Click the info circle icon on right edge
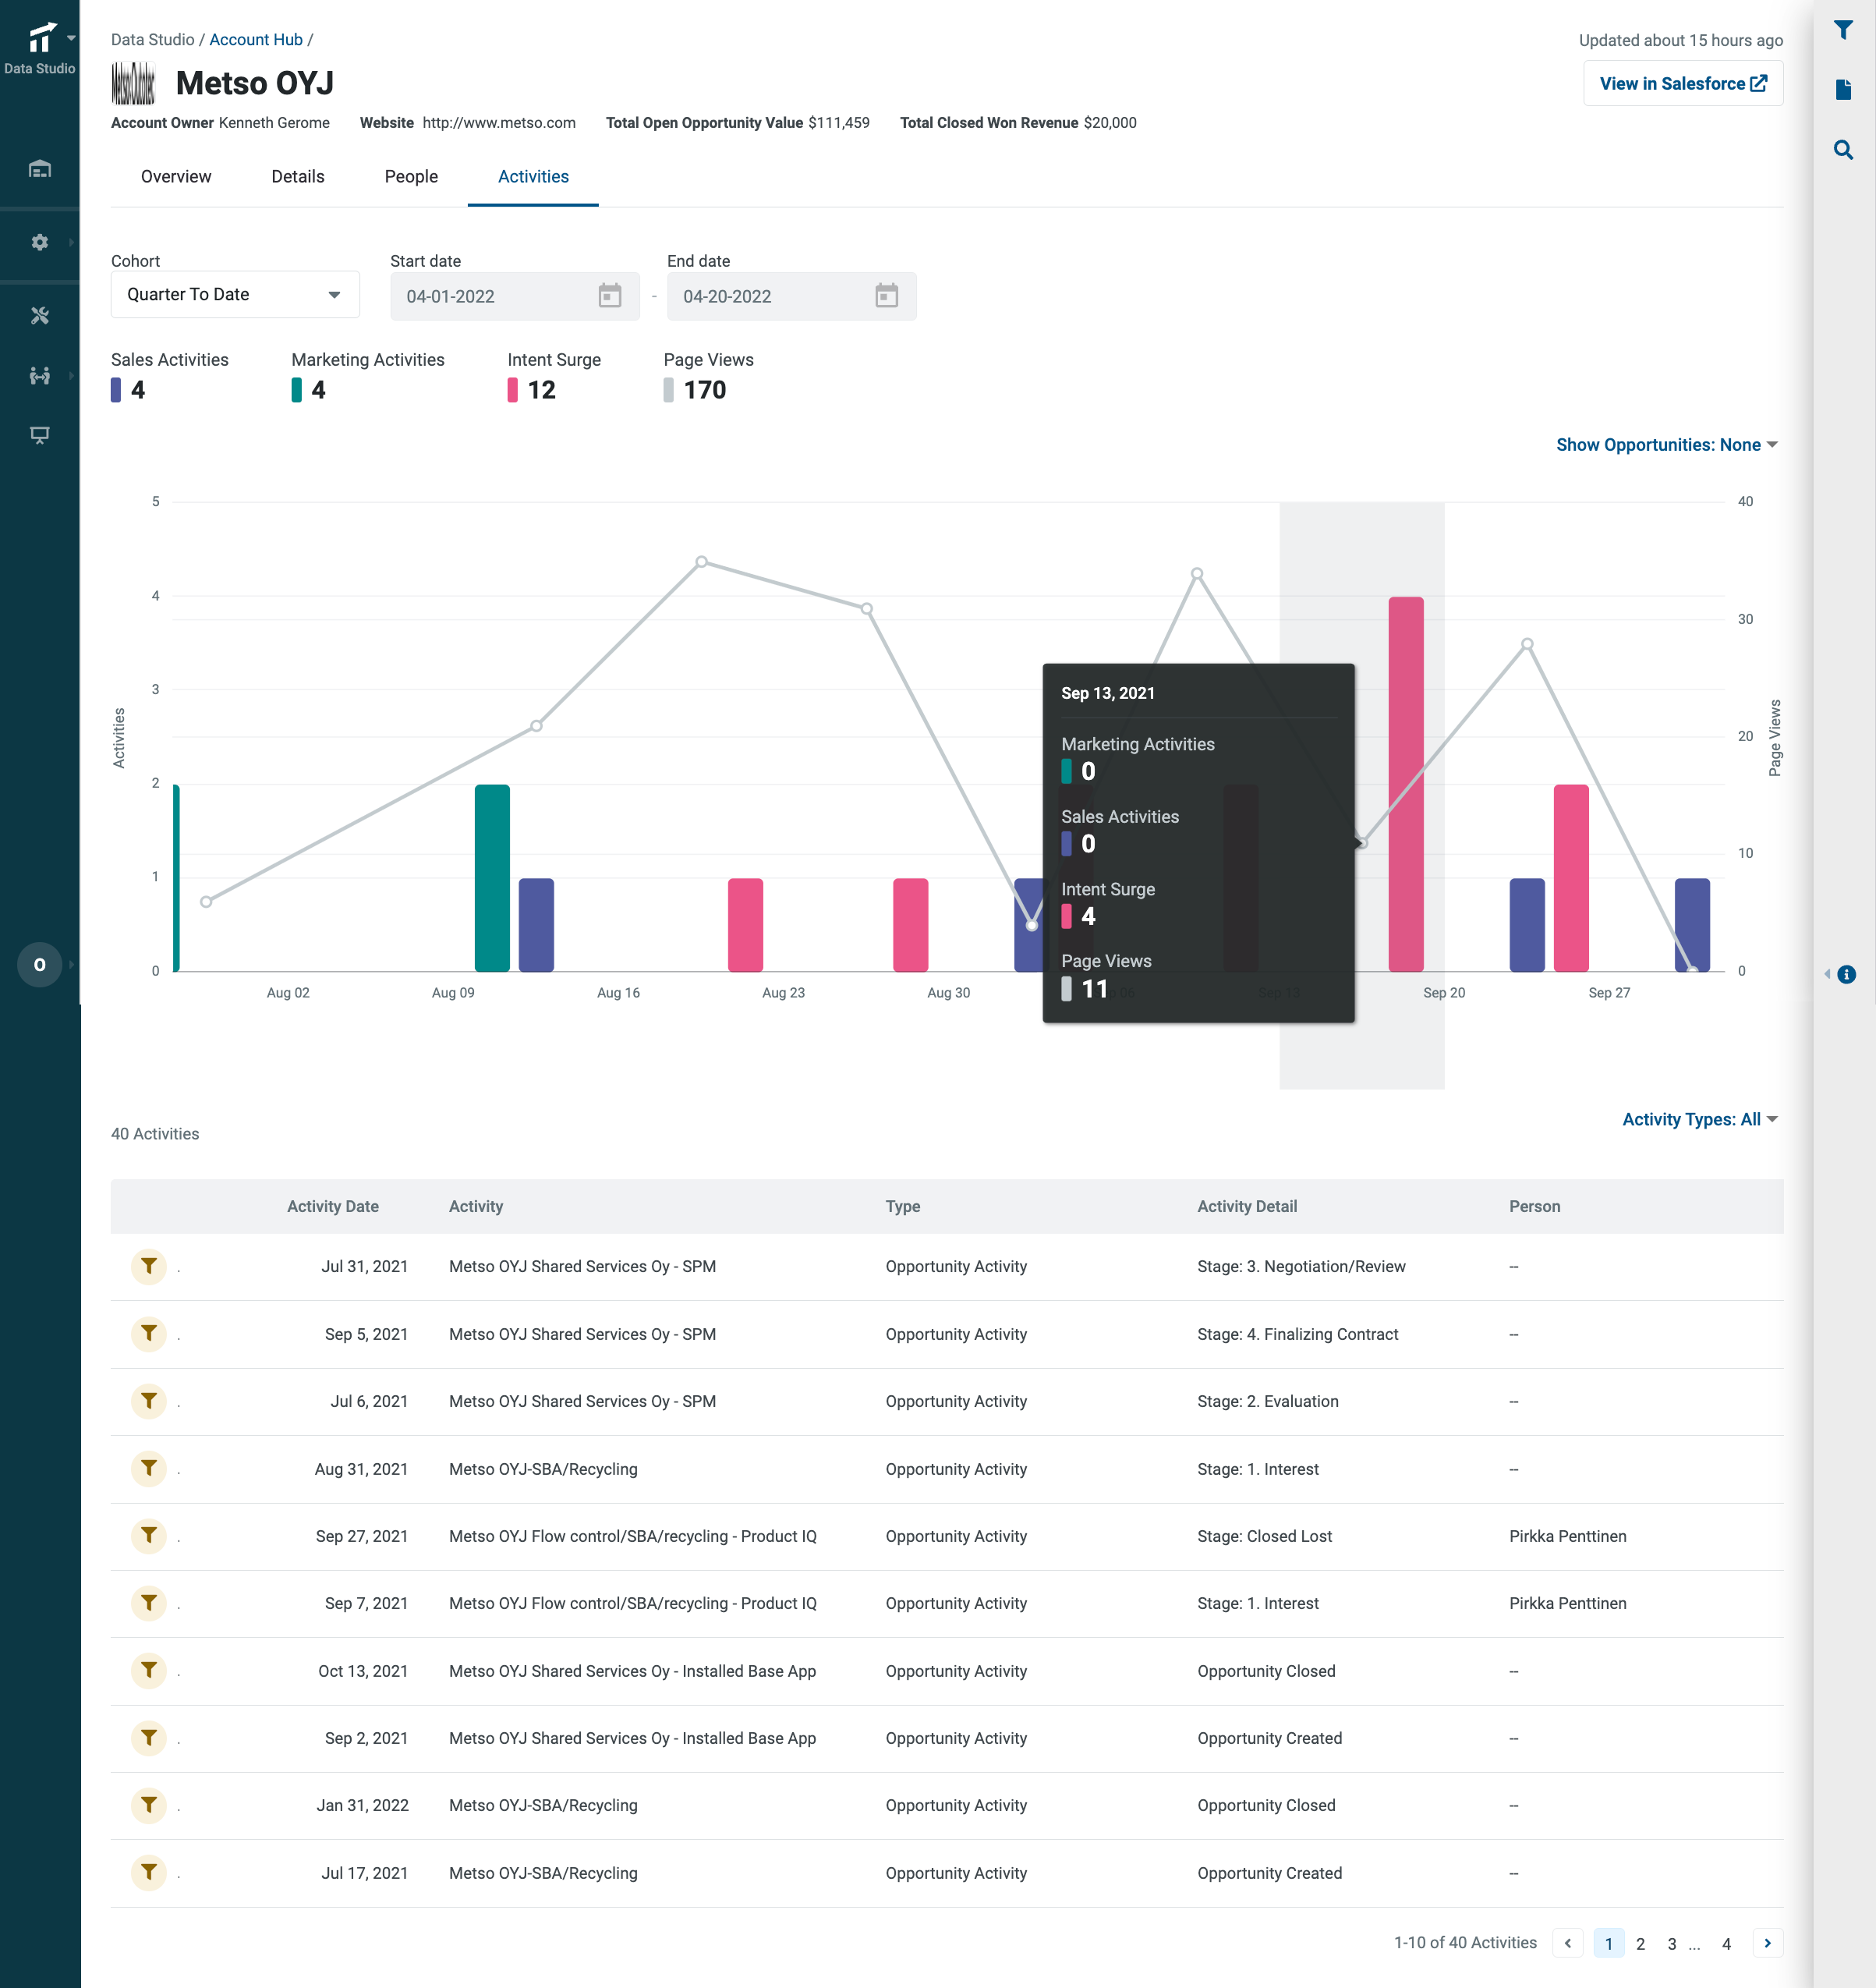This screenshot has width=1876, height=1988. click(1847, 974)
